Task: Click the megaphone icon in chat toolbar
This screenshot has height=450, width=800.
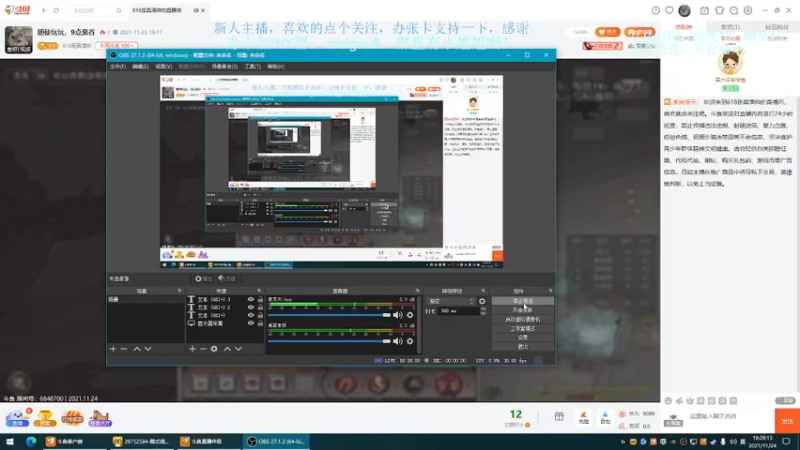Action: (679, 401)
